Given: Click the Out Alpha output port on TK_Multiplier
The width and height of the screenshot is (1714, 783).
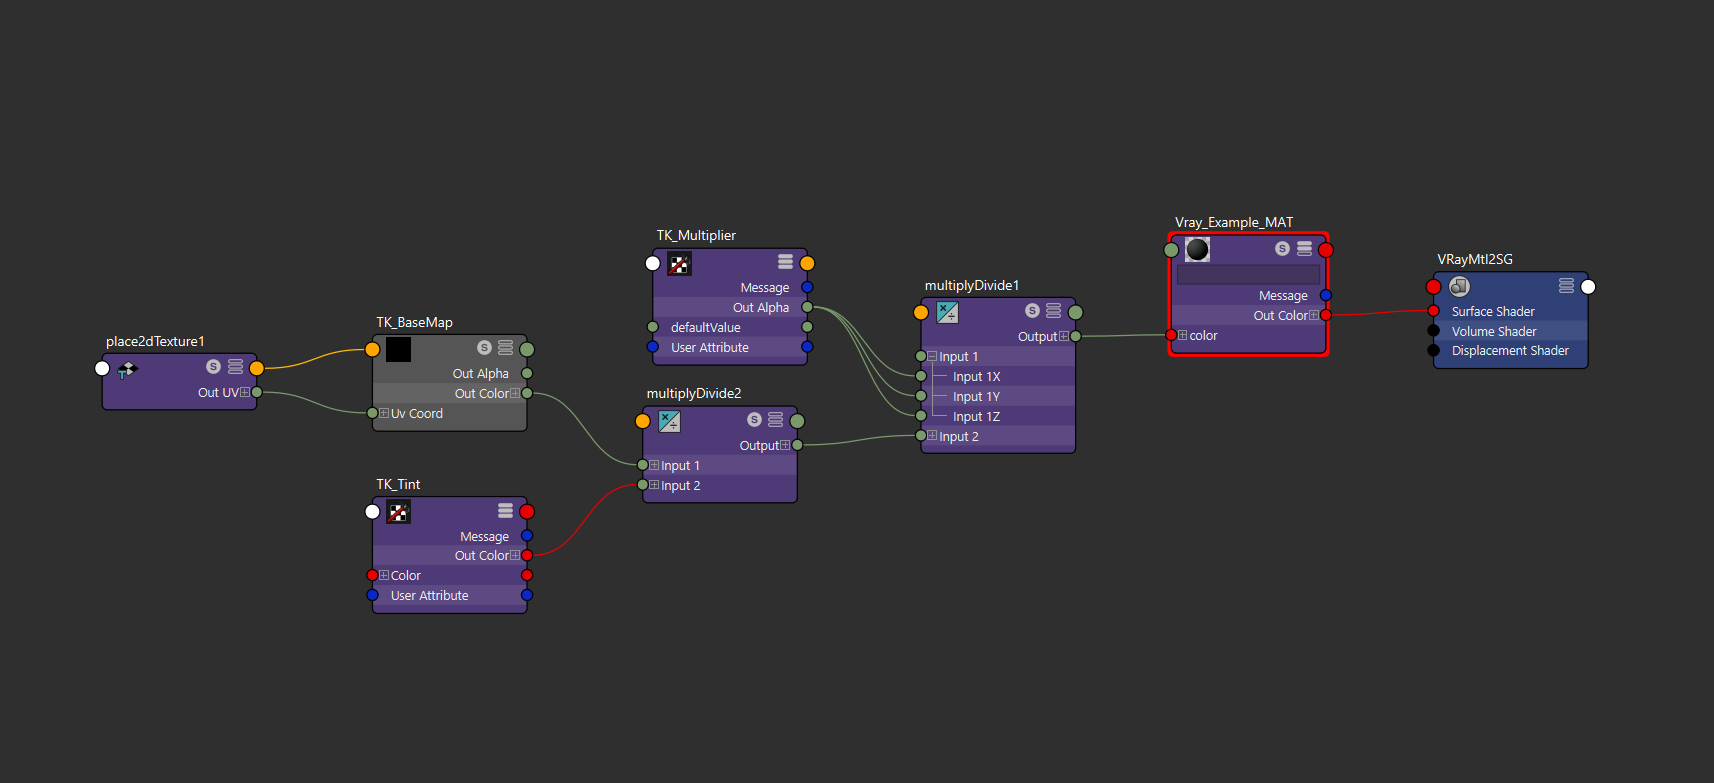Looking at the screenshot, I should pos(807,307).
